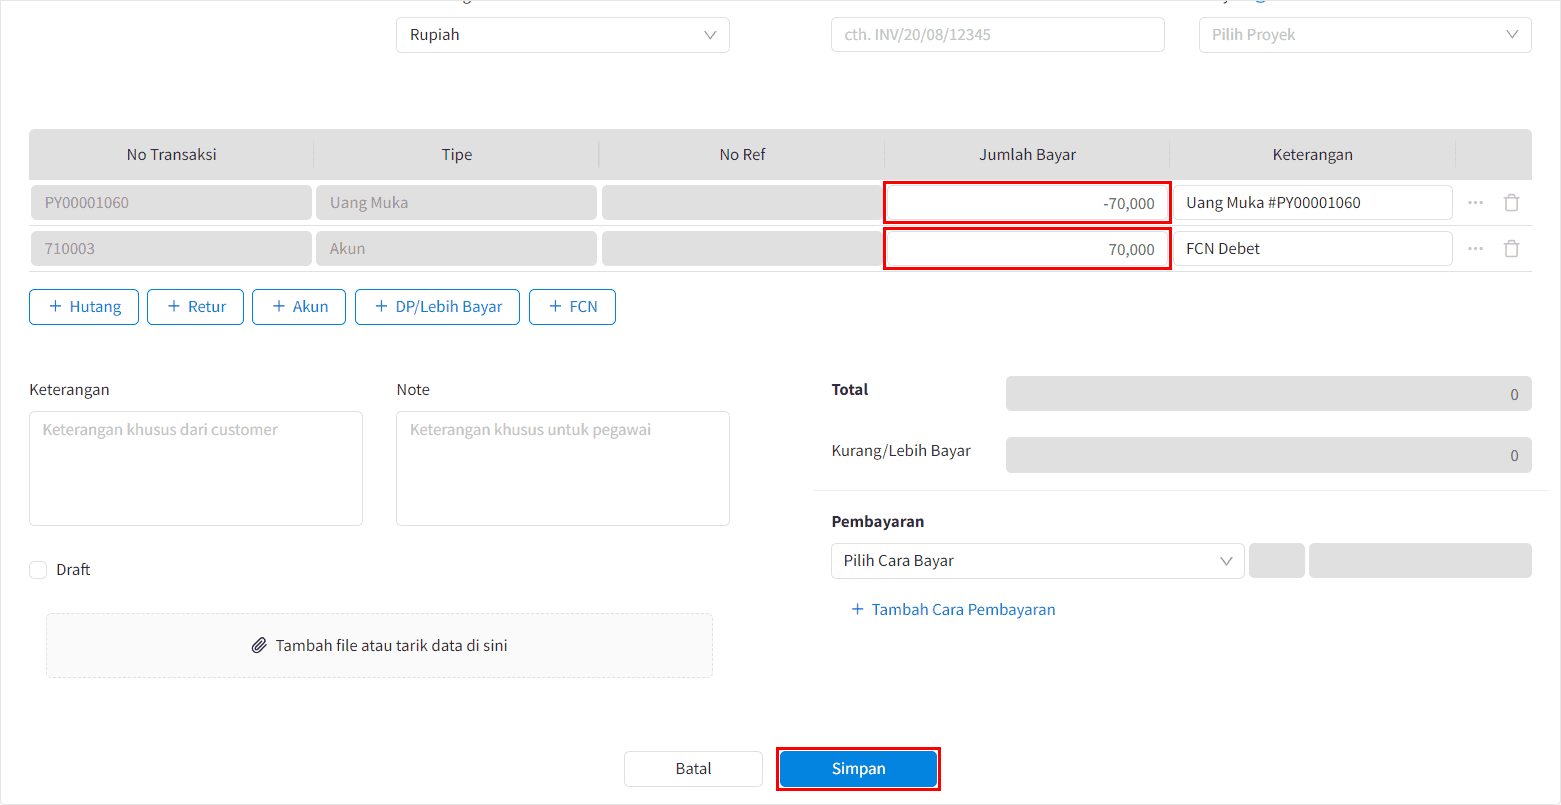Edit the -70,000 Jumlah Bayar field
This screenshot has width=1561, height=805.
[1027, 203]
